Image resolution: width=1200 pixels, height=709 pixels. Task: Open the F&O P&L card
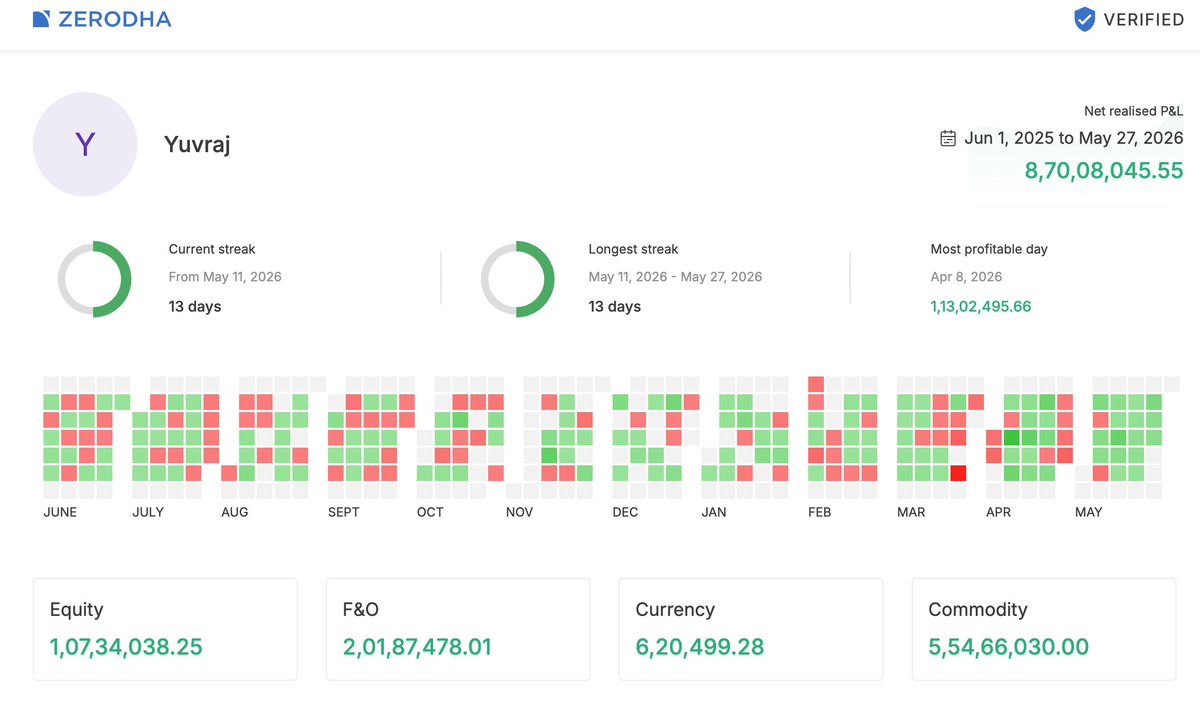click(458, 629)
